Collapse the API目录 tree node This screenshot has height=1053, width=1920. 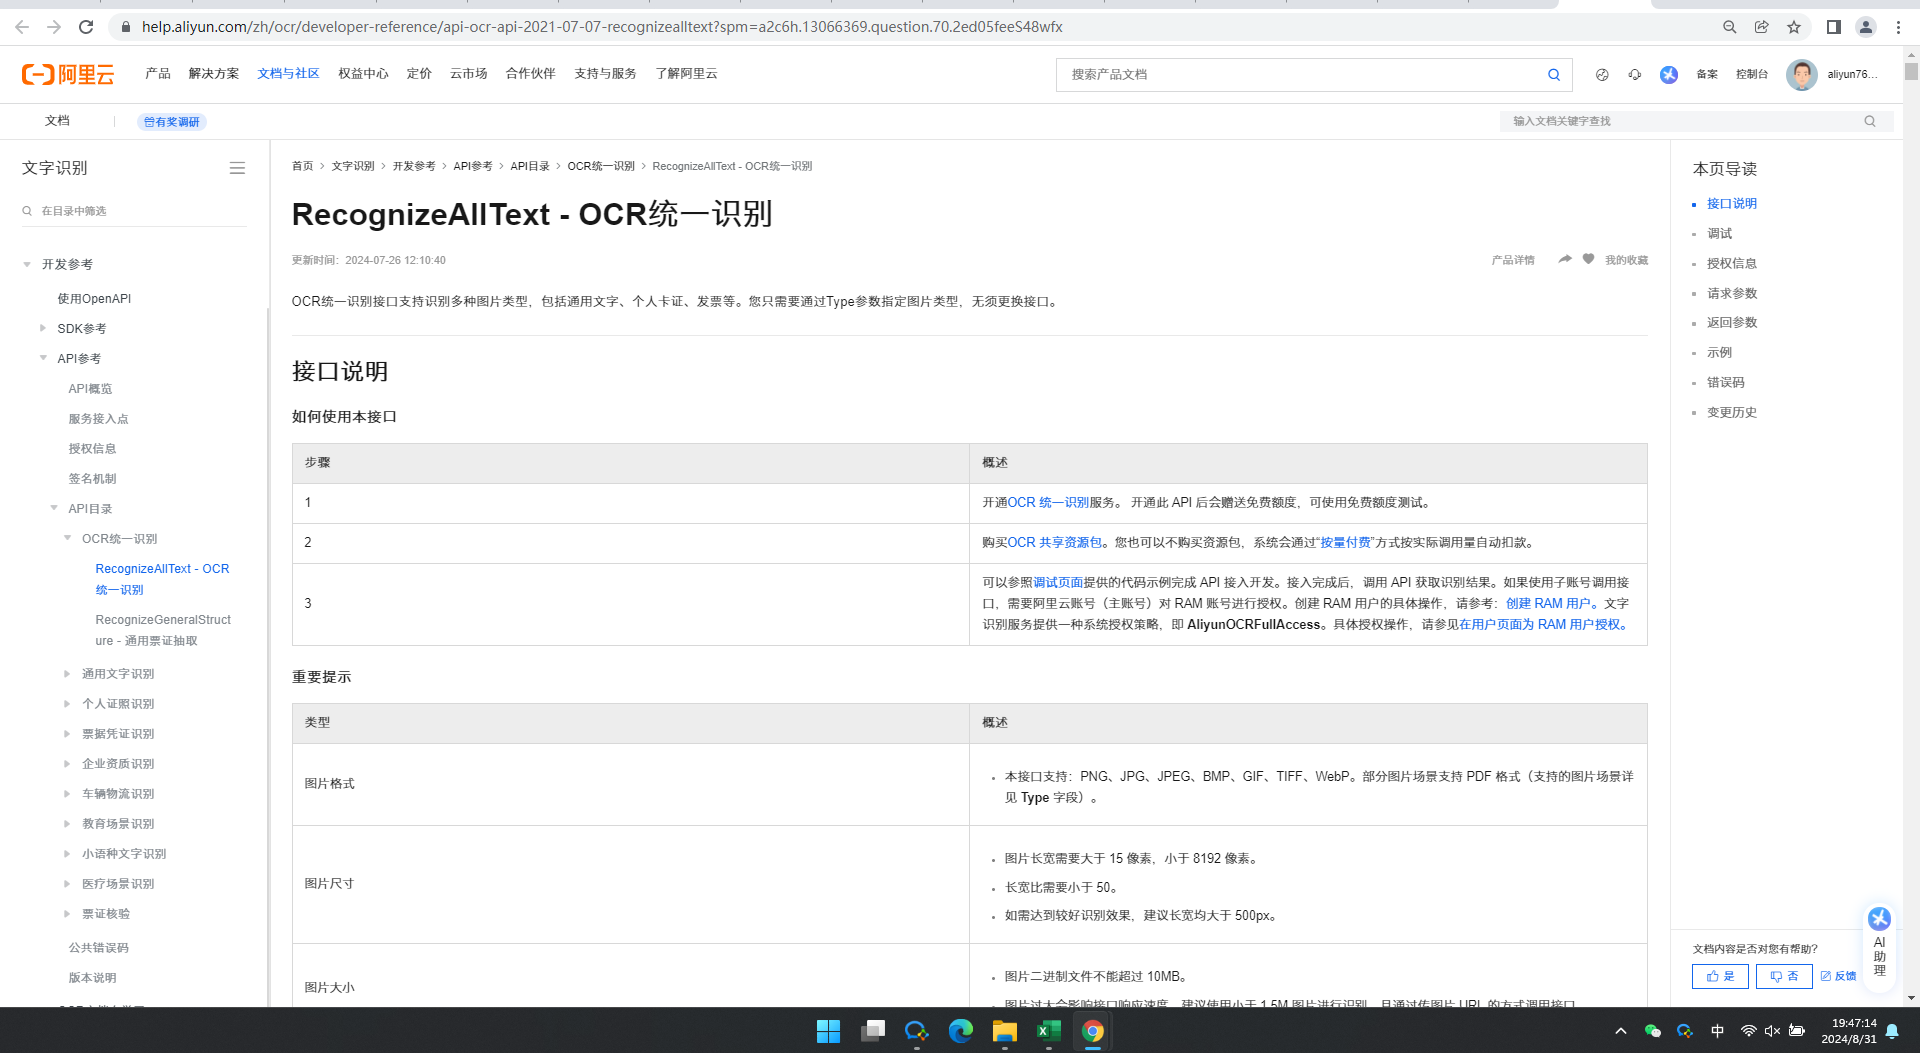tap(54, 508)
